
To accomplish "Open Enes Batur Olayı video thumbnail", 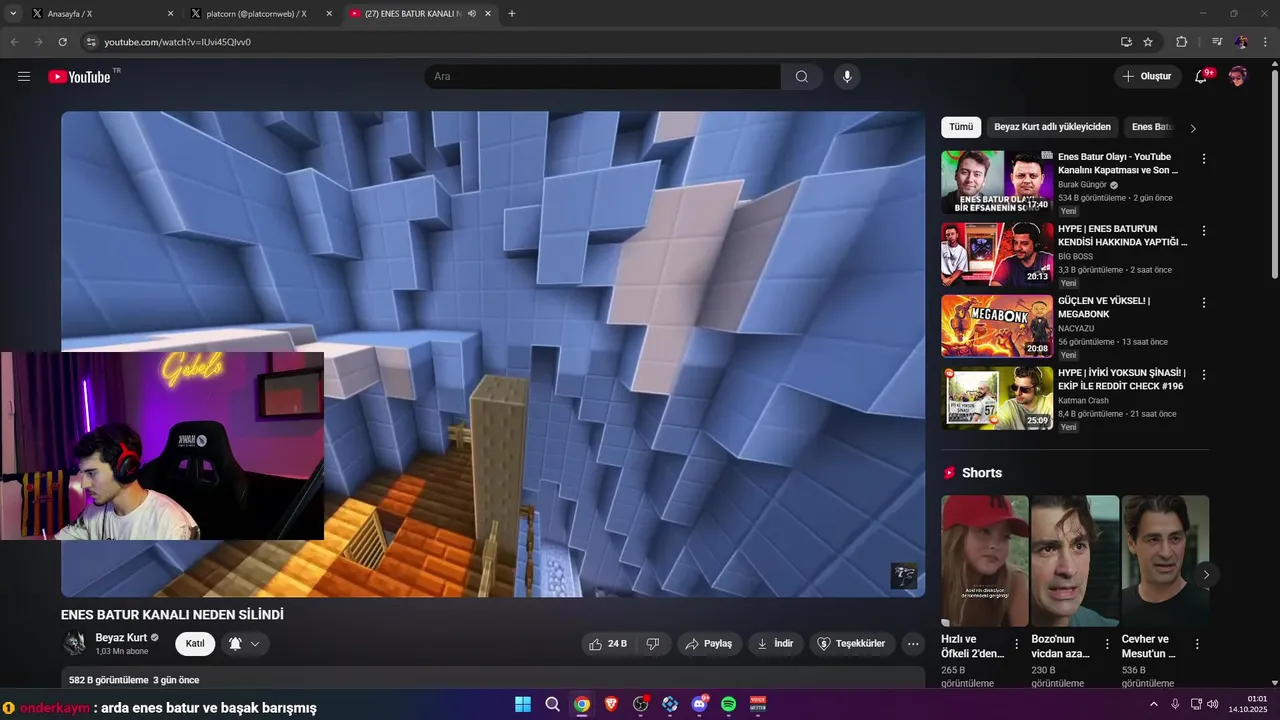I will [x=997, y=182].
